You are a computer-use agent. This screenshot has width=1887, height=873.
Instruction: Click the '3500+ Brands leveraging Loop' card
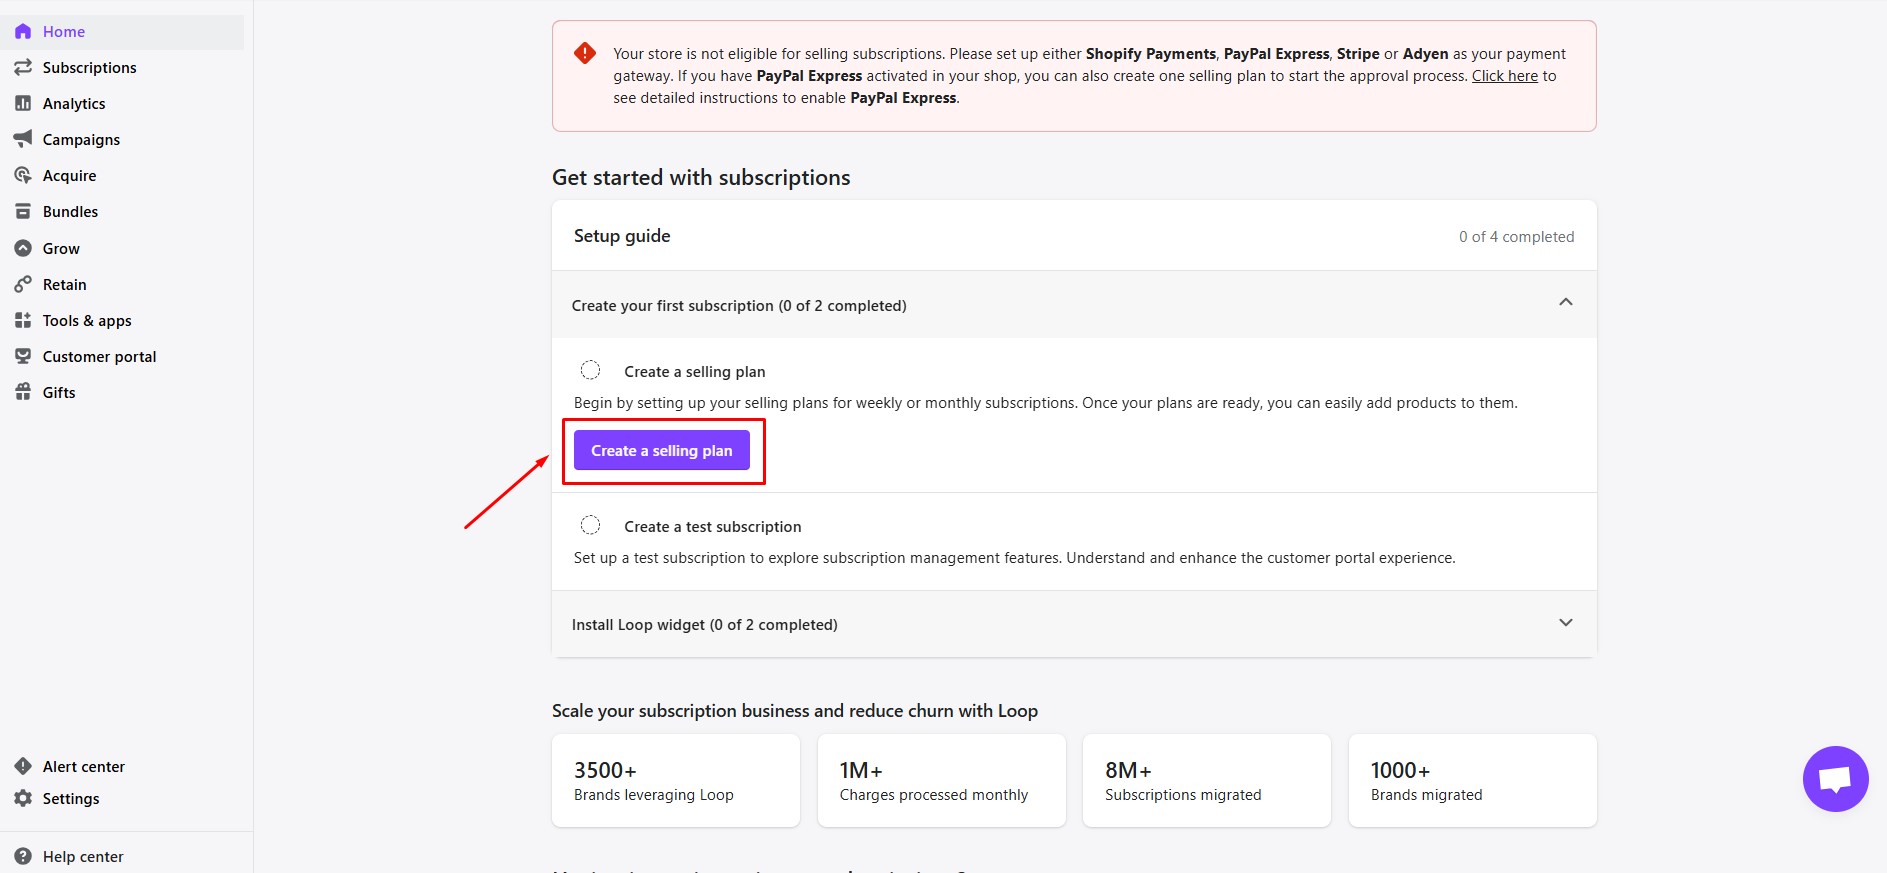[675, 781]
